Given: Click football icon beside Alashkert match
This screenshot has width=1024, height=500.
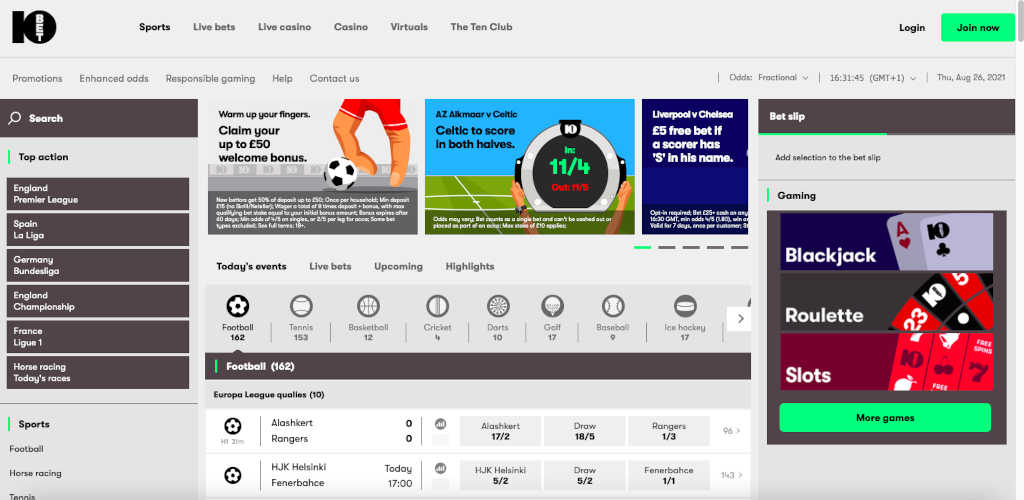Looking at the screenshot, I should (232, 426).
